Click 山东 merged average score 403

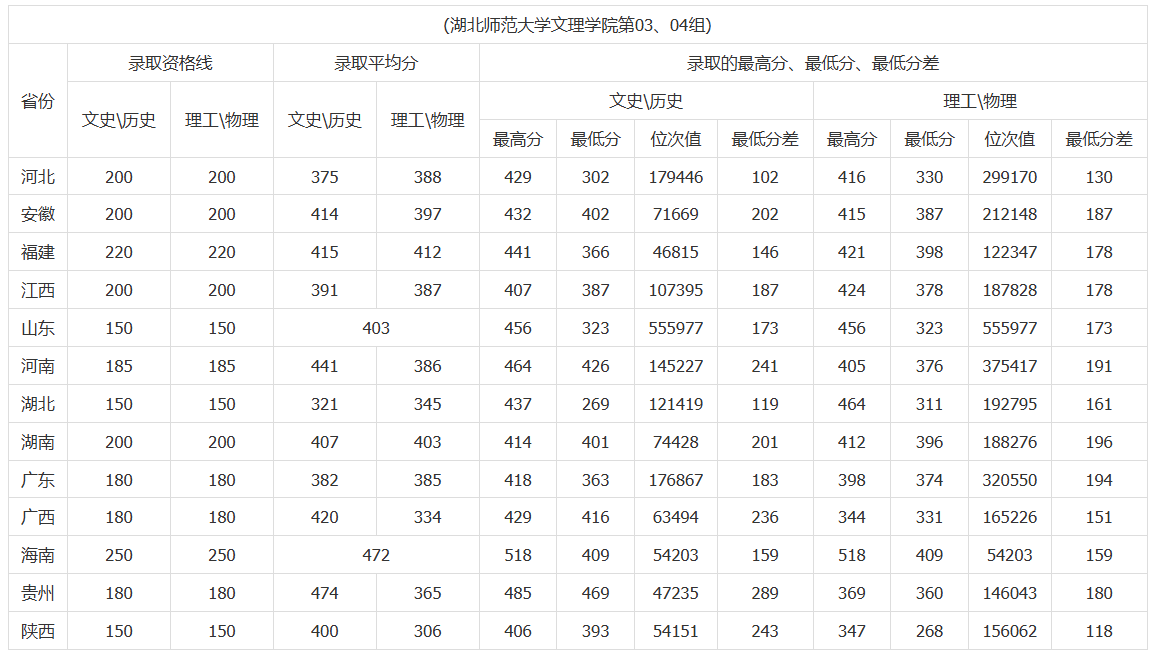tap(376, 329)
